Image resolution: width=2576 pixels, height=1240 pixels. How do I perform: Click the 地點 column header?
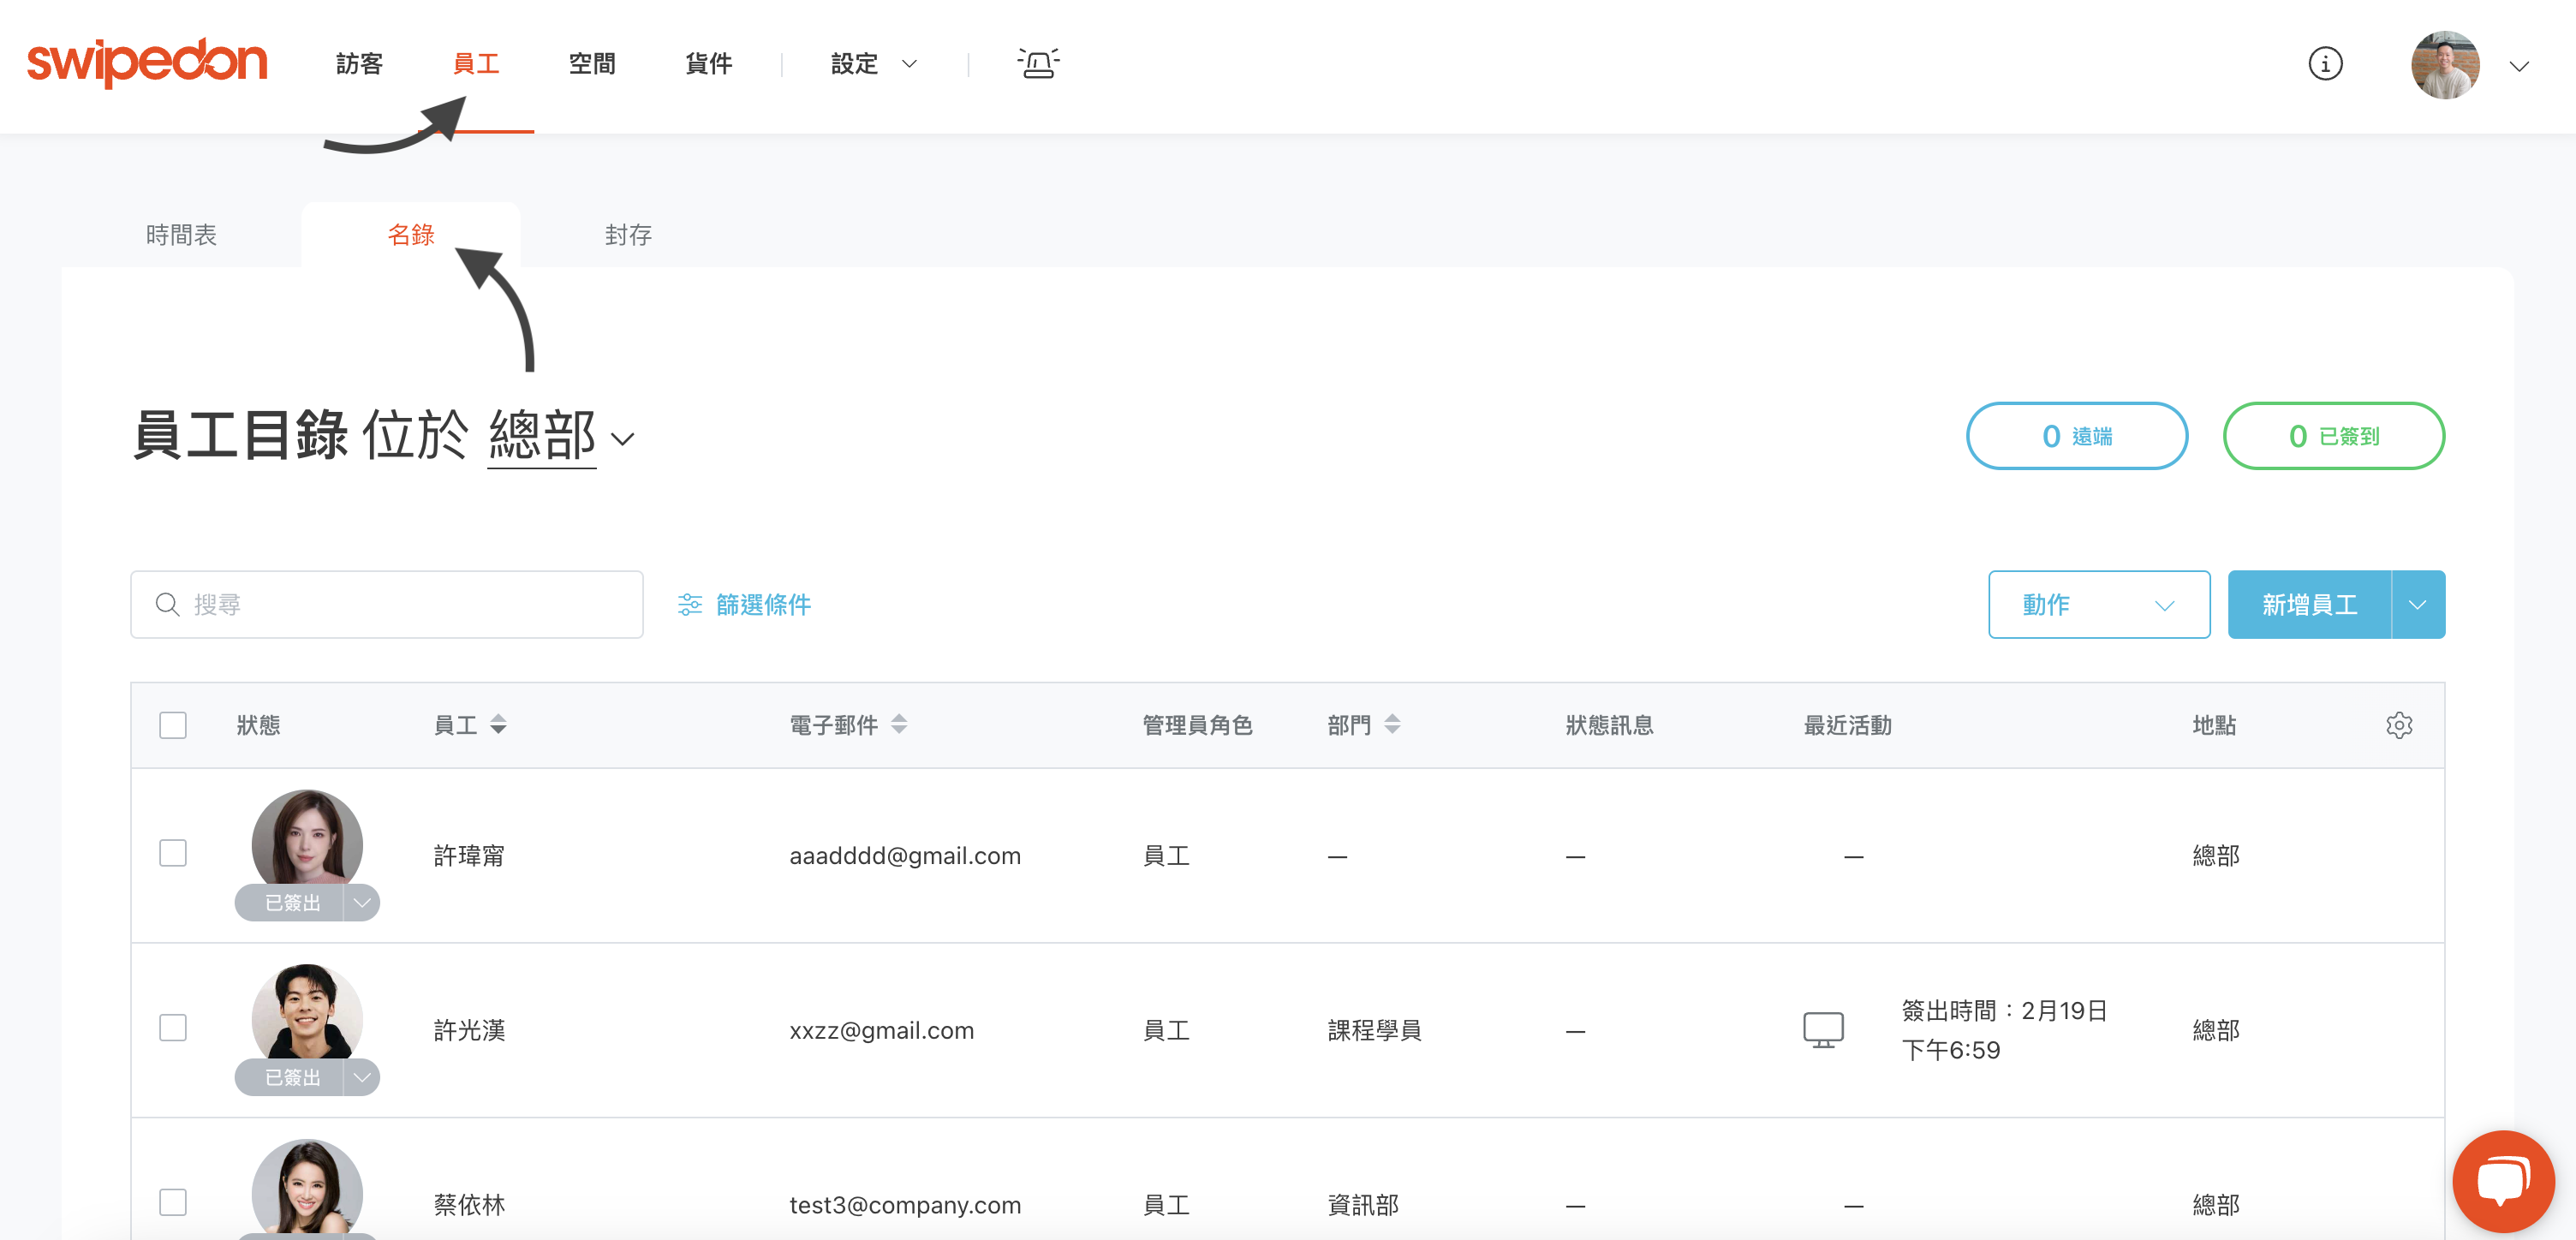pyautogui.click(x=2214, y=725)
